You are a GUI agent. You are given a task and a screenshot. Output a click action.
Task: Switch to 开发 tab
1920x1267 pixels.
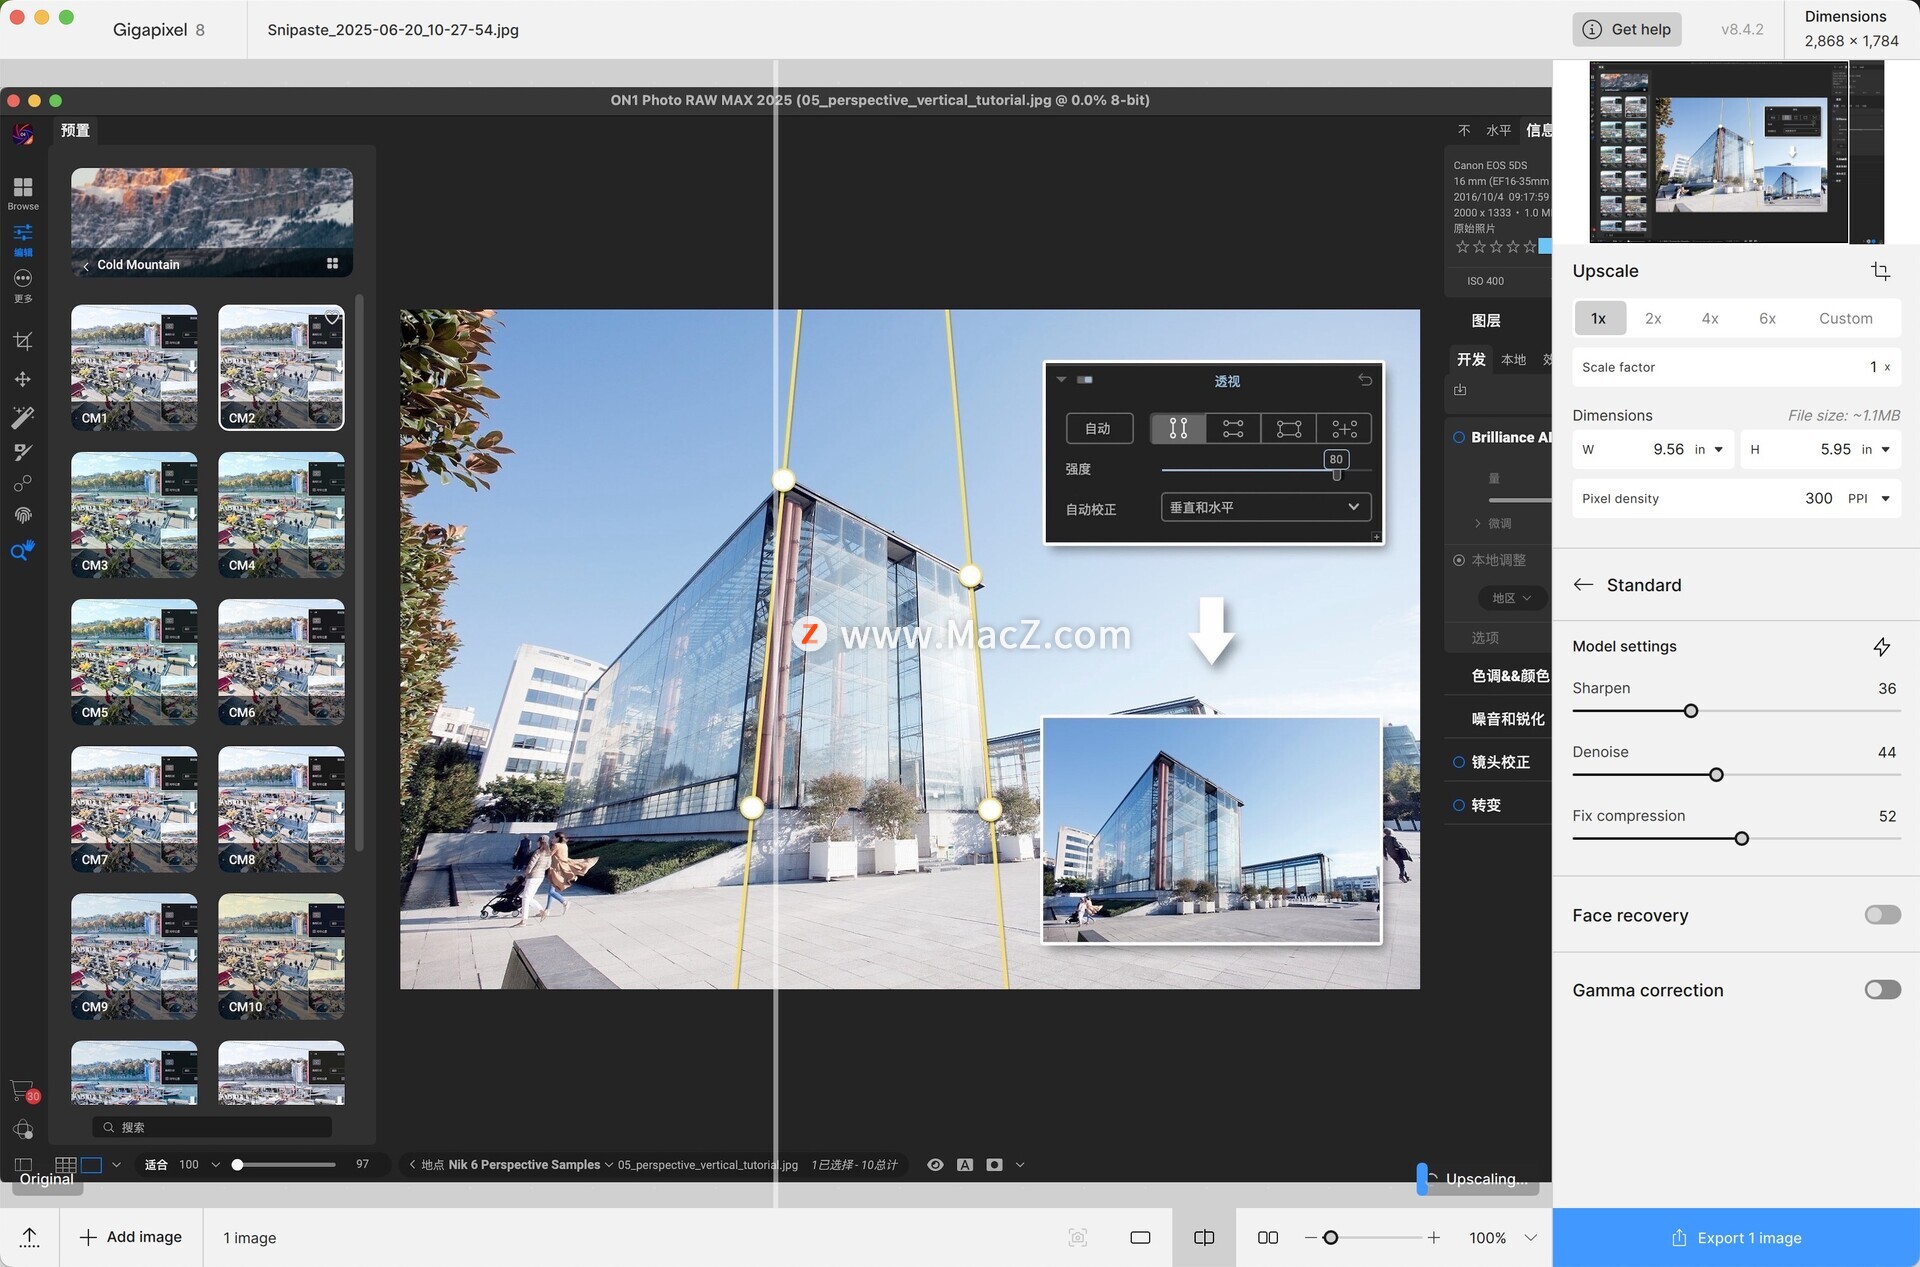coord(1470,360)
